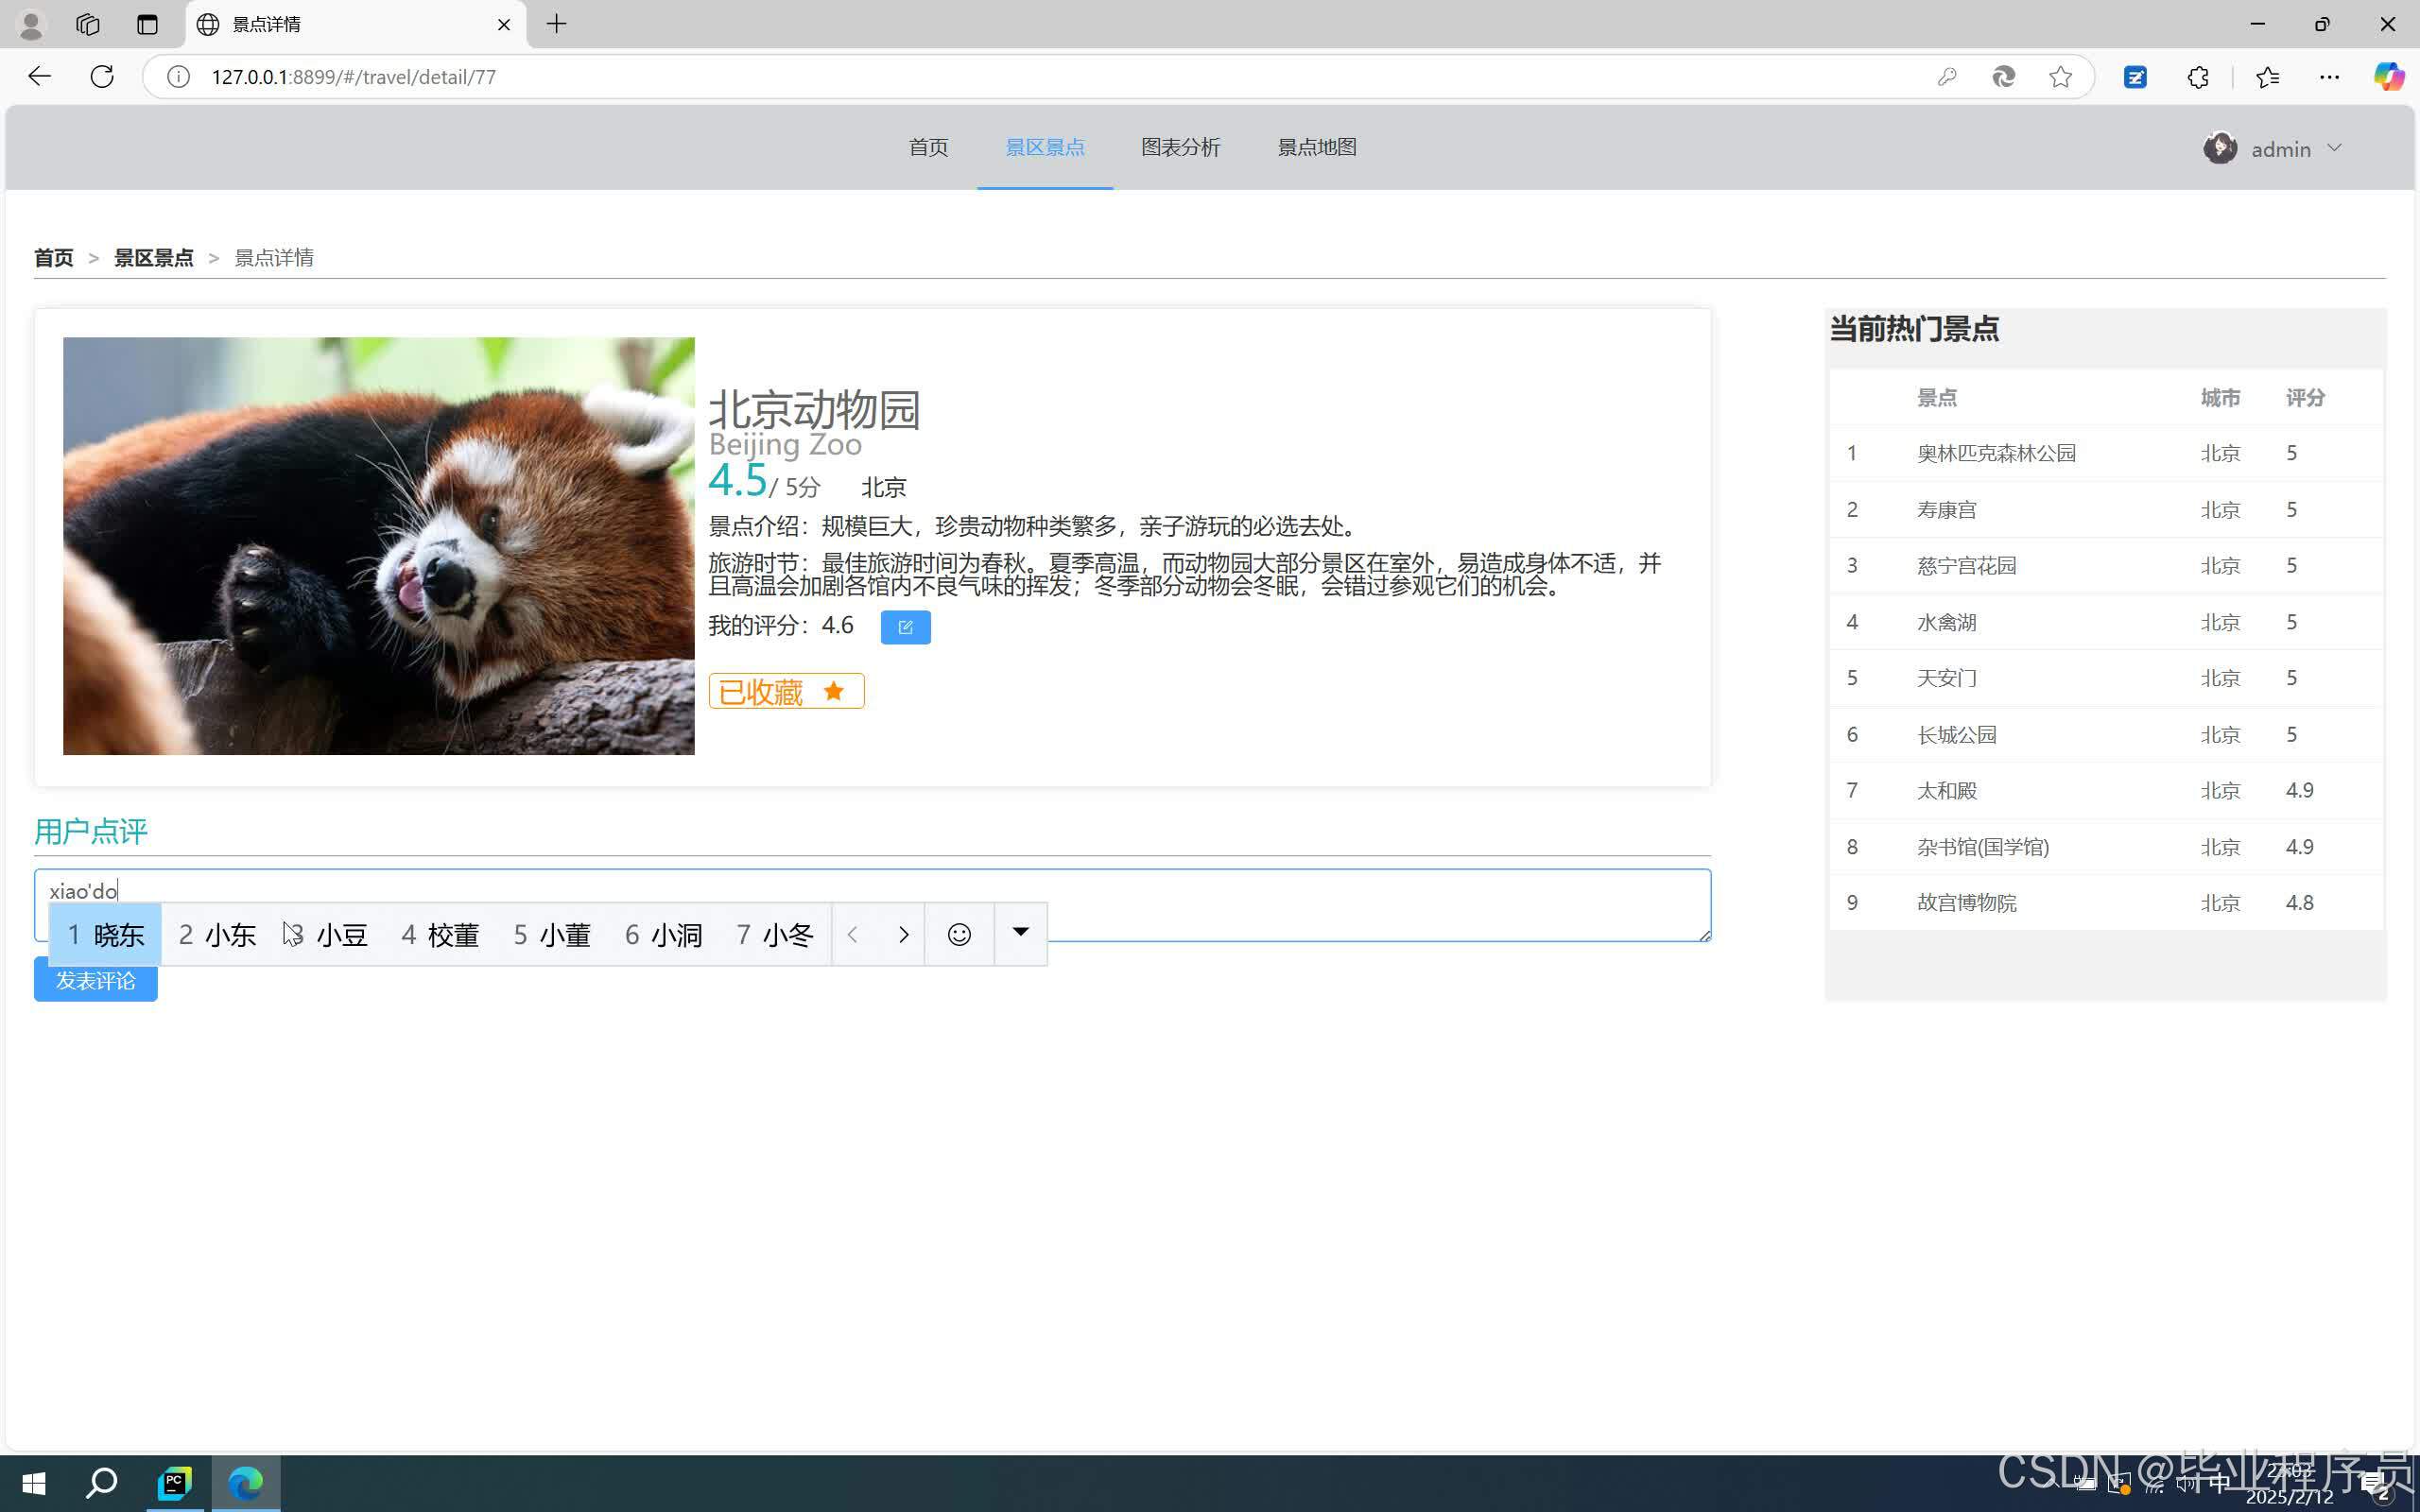Expand the IME candidate list dropdown

(x=1020, y=932)
